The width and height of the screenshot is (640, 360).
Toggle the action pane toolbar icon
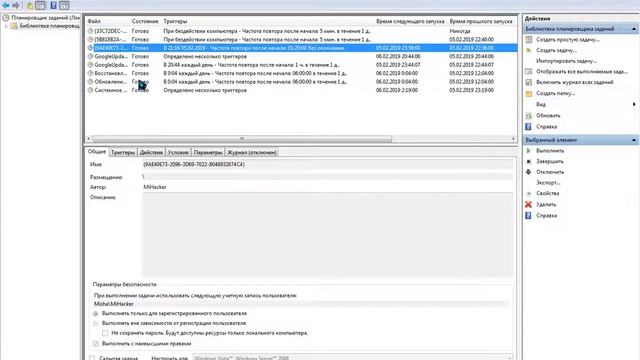pos(64,5)
